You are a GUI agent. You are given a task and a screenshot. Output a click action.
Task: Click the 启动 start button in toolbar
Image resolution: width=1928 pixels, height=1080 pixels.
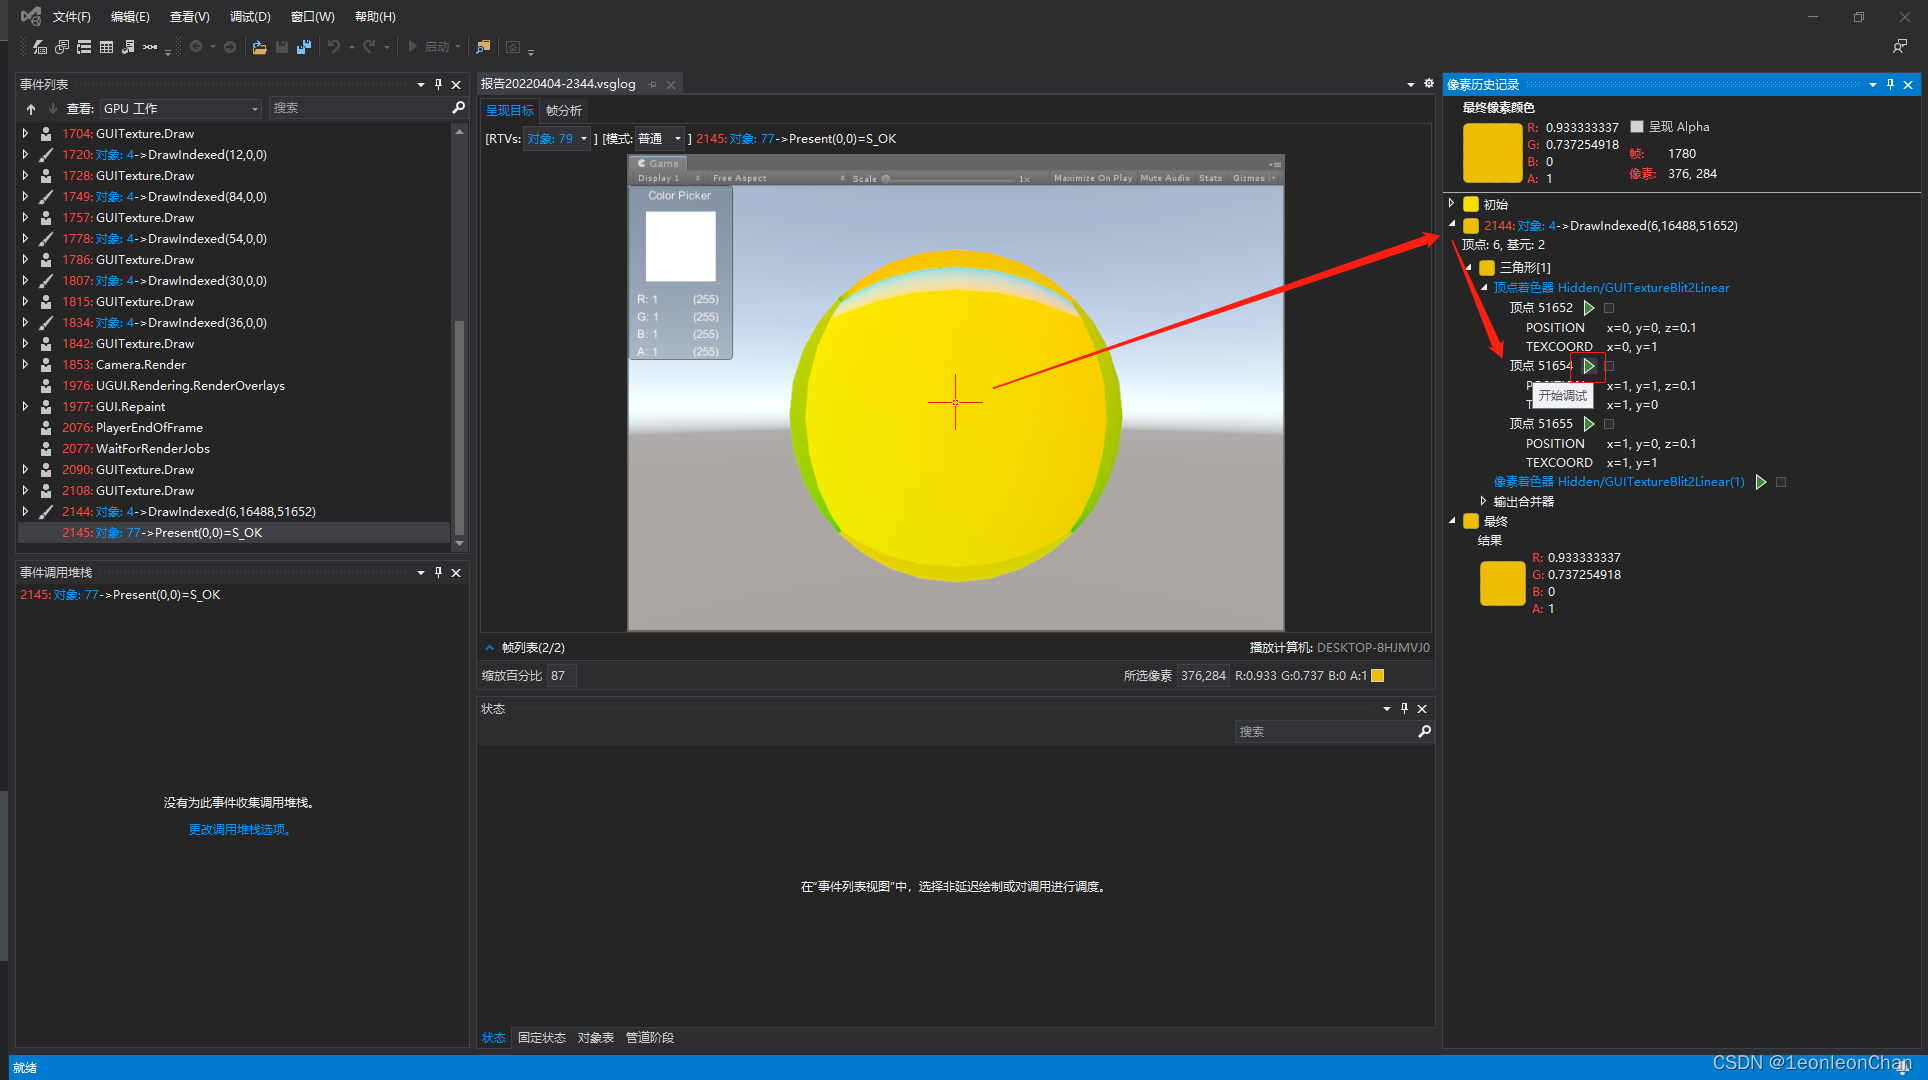pyautogui.click(x=435, y=47)
